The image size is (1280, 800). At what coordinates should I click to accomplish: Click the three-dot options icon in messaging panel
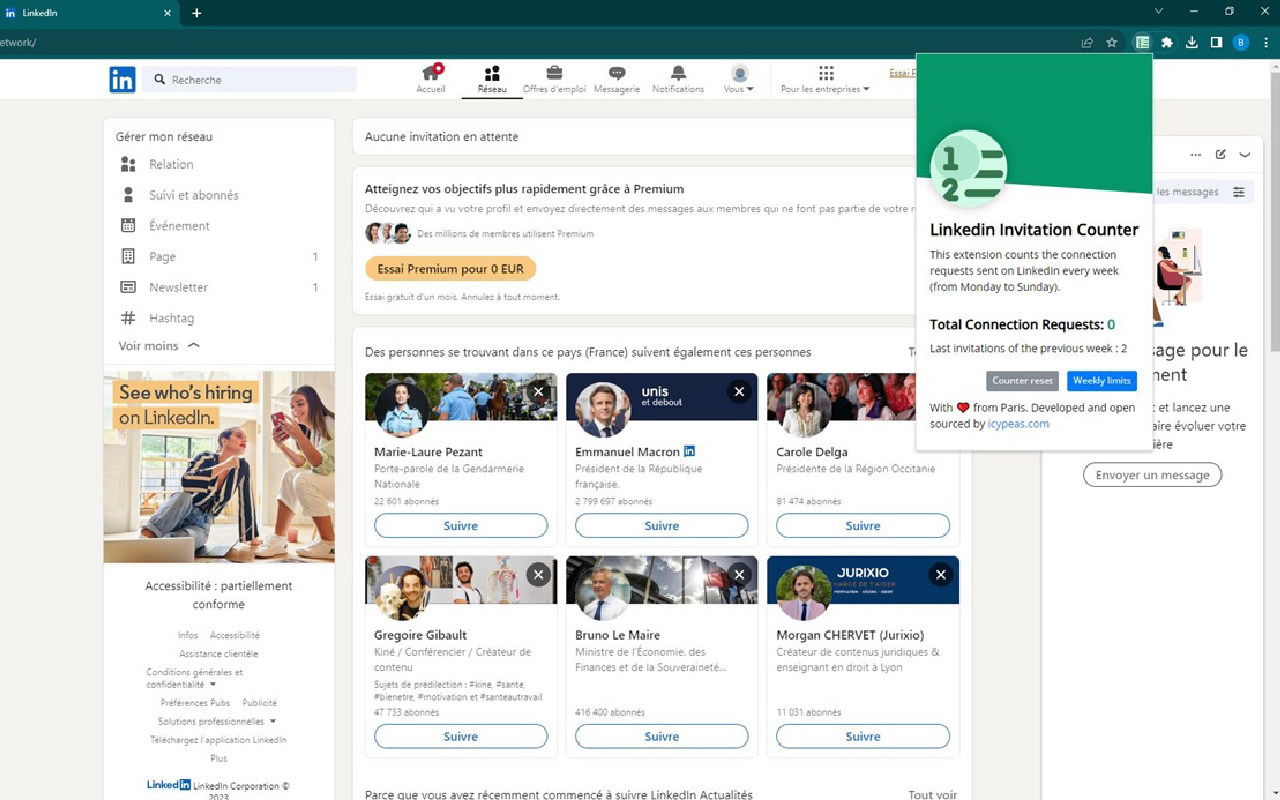point(1196,154)
